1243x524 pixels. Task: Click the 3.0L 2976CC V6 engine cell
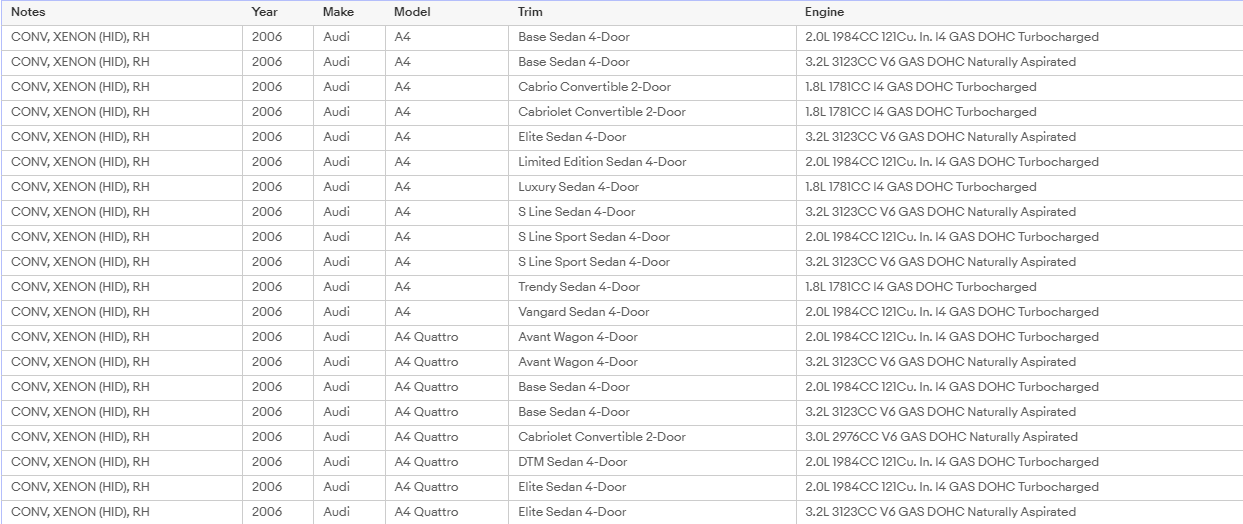(x=1019, y=437)
